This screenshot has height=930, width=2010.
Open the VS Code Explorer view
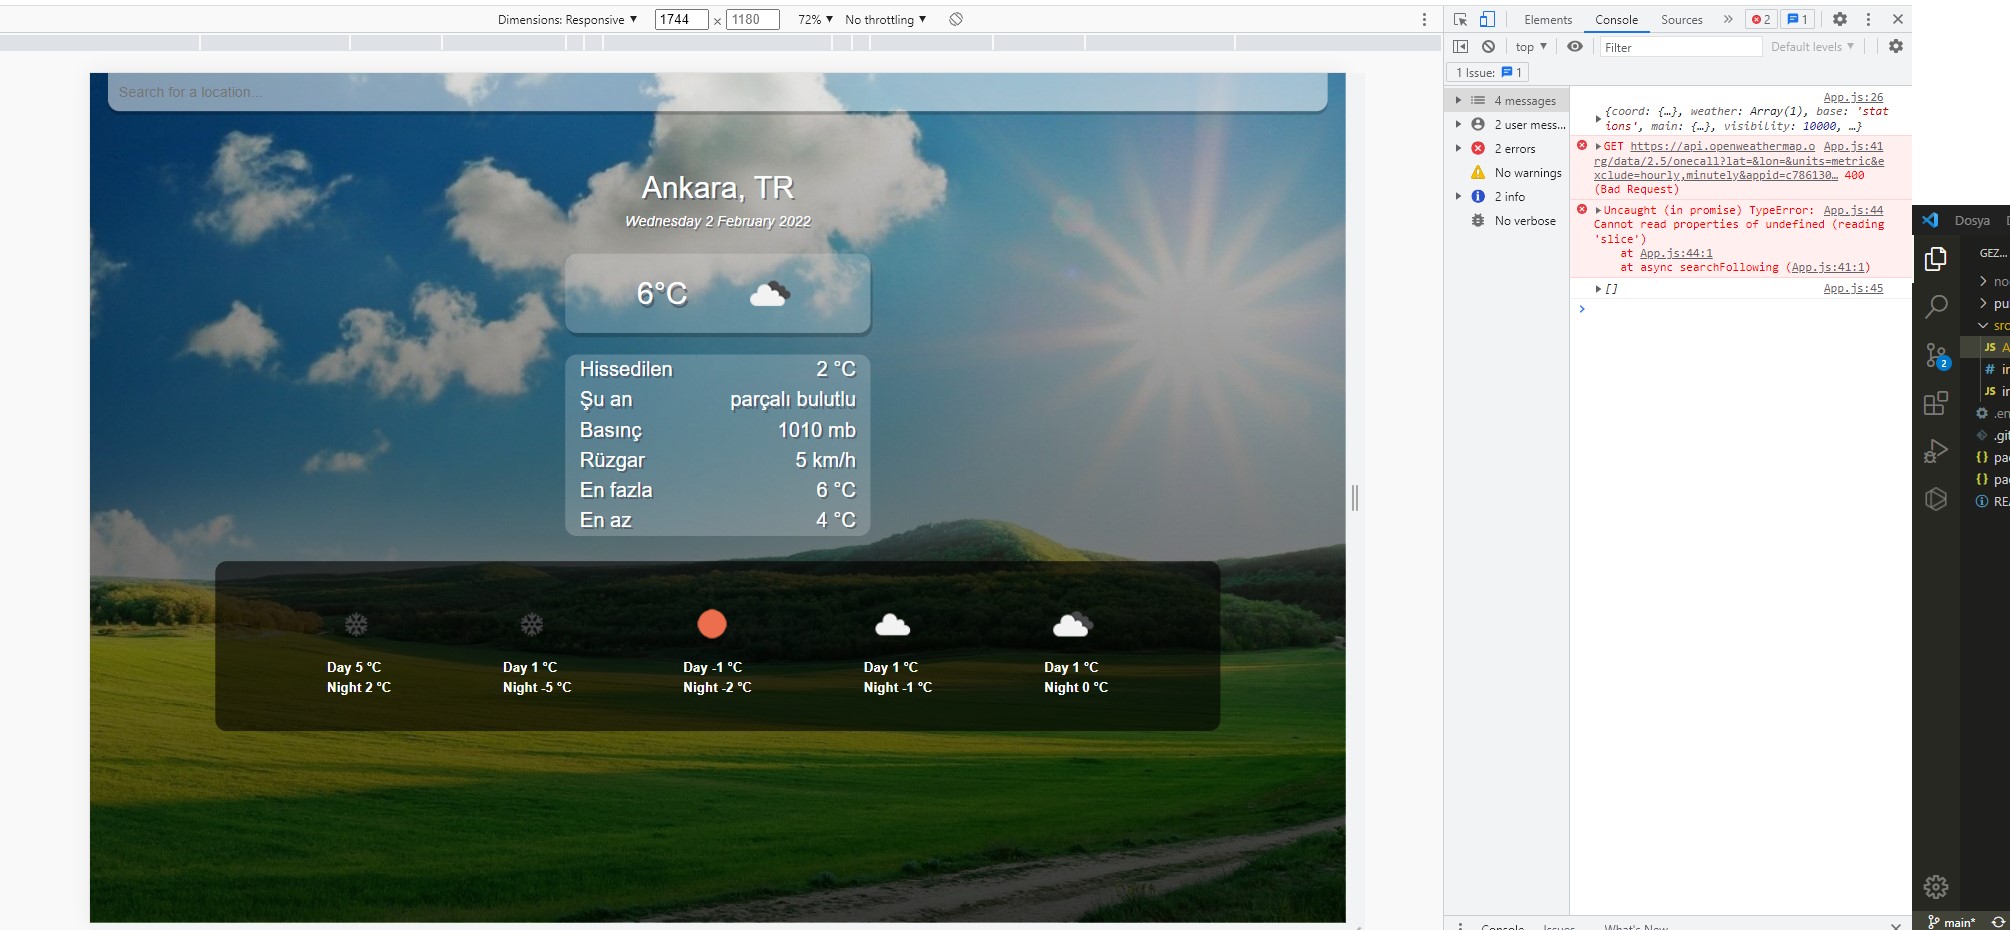pyautogui.click(x=1936, y=259)
